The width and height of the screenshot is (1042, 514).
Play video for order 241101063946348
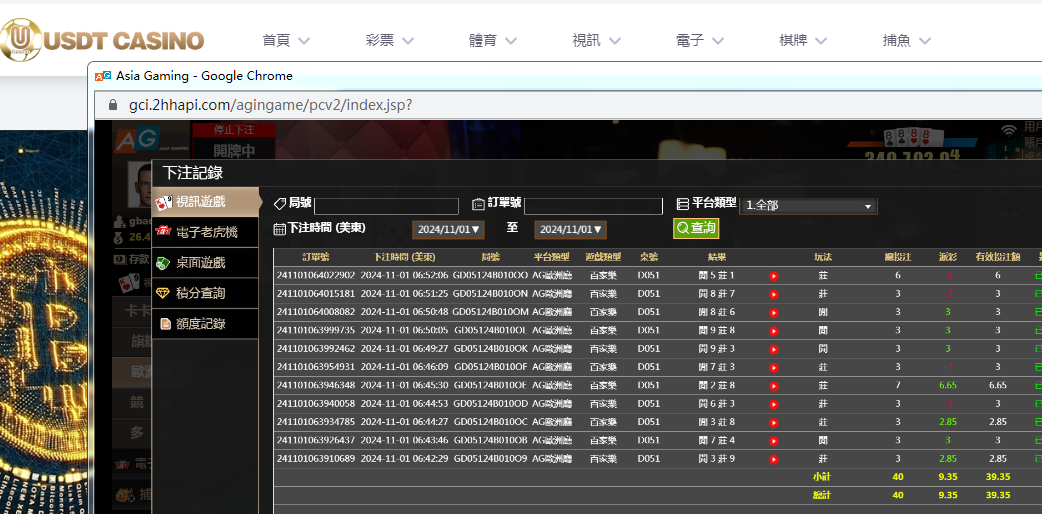(773, 385)
